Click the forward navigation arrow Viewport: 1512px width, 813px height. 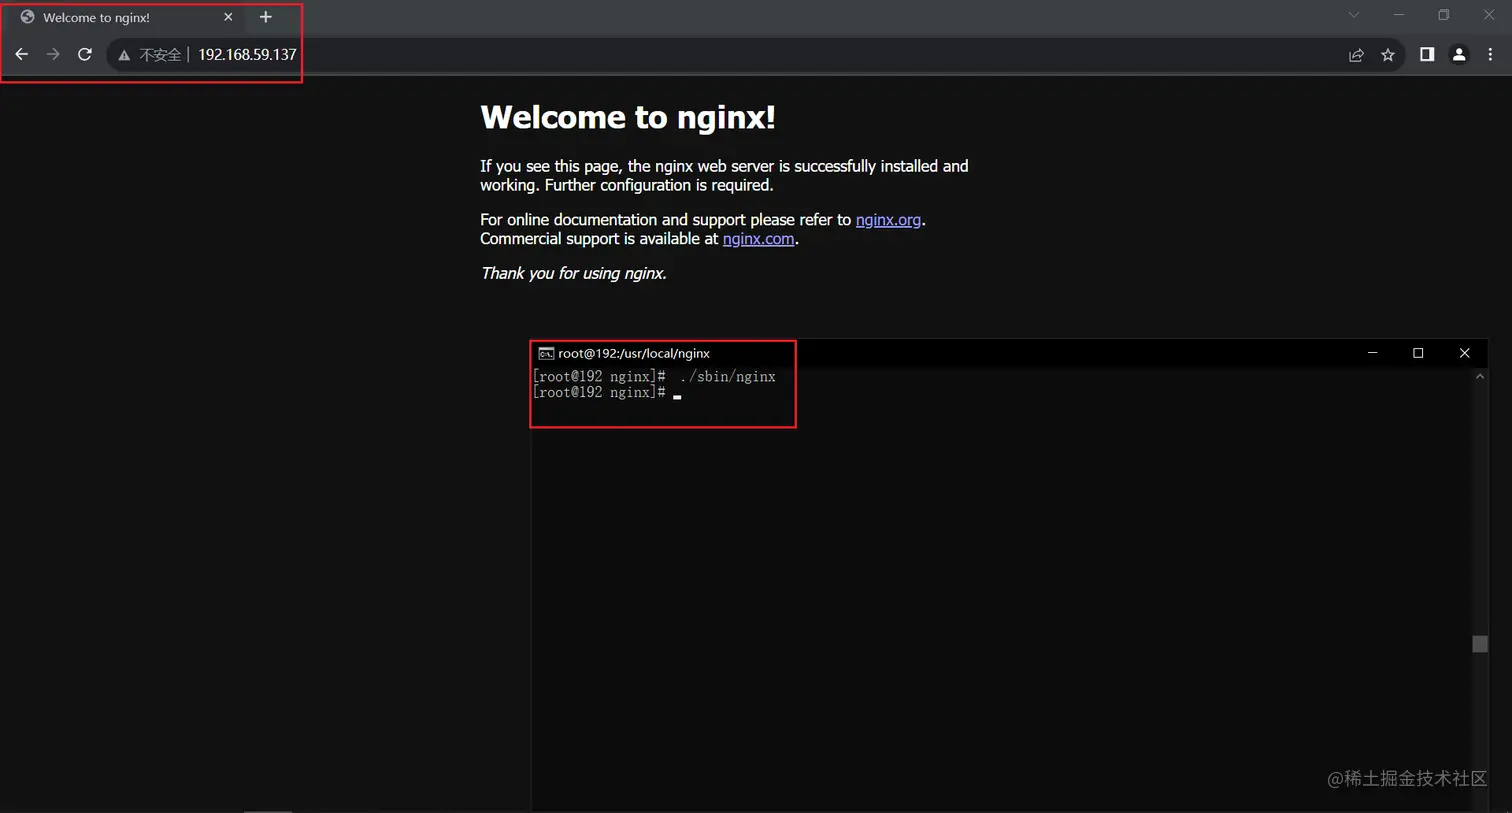[53, 54]
